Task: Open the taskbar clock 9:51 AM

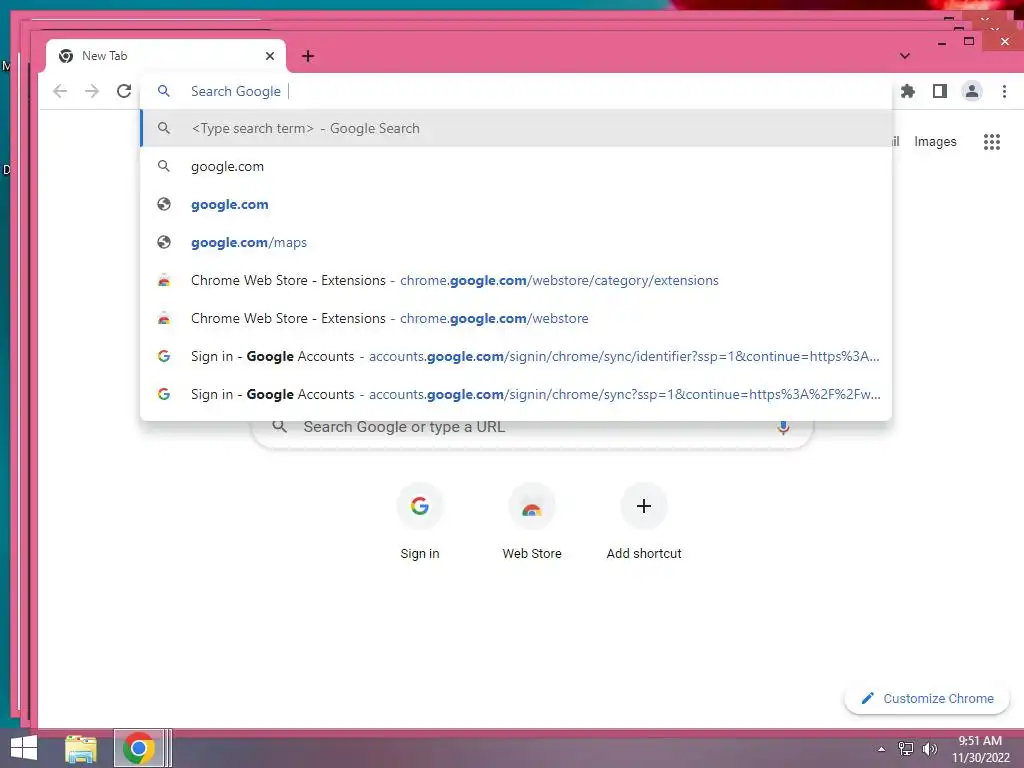Action: (x=980, y=749)
